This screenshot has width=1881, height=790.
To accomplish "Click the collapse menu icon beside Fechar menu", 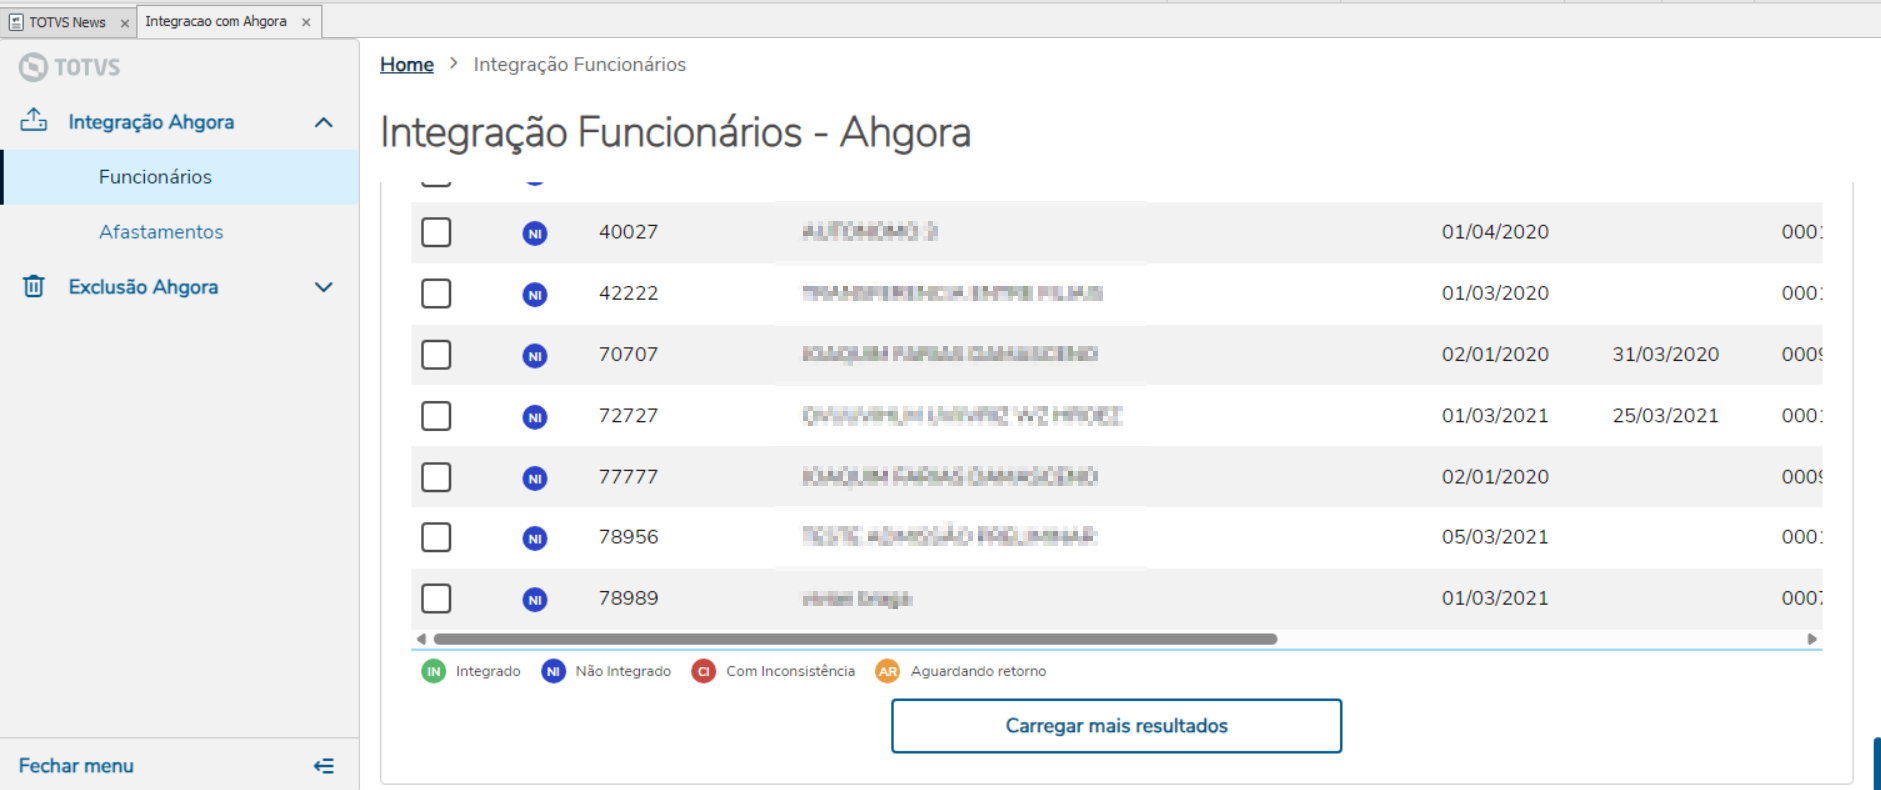I will 324,766.
